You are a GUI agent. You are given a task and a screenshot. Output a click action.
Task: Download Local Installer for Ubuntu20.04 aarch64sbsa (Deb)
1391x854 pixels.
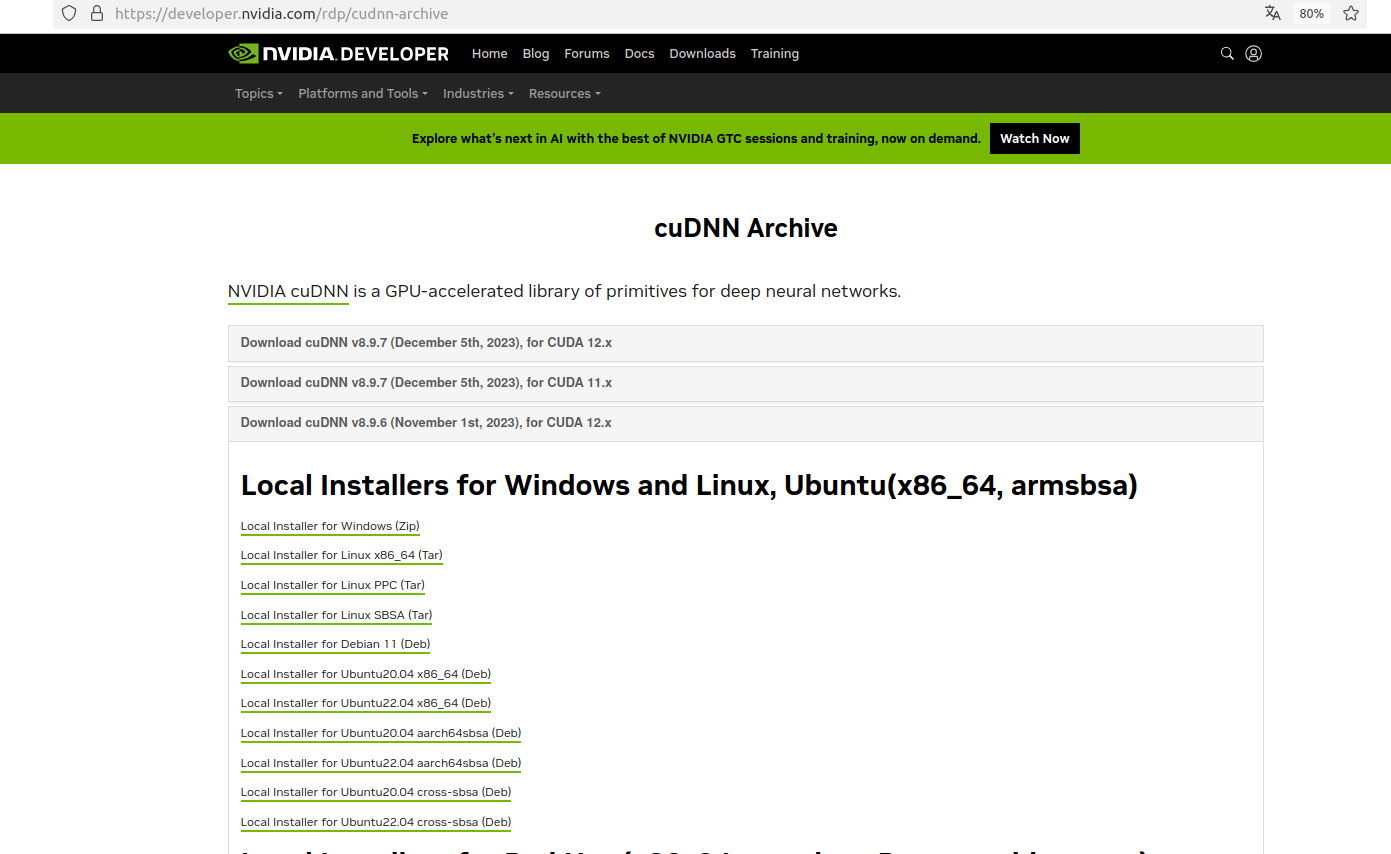click(381, 733)
